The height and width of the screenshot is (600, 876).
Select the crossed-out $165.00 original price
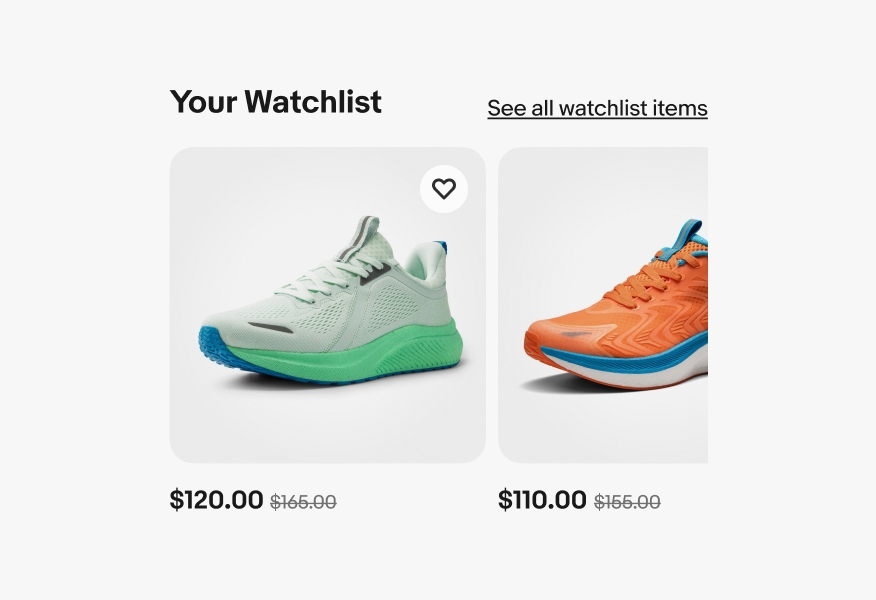pyautogui.click(x=301, y=503)
